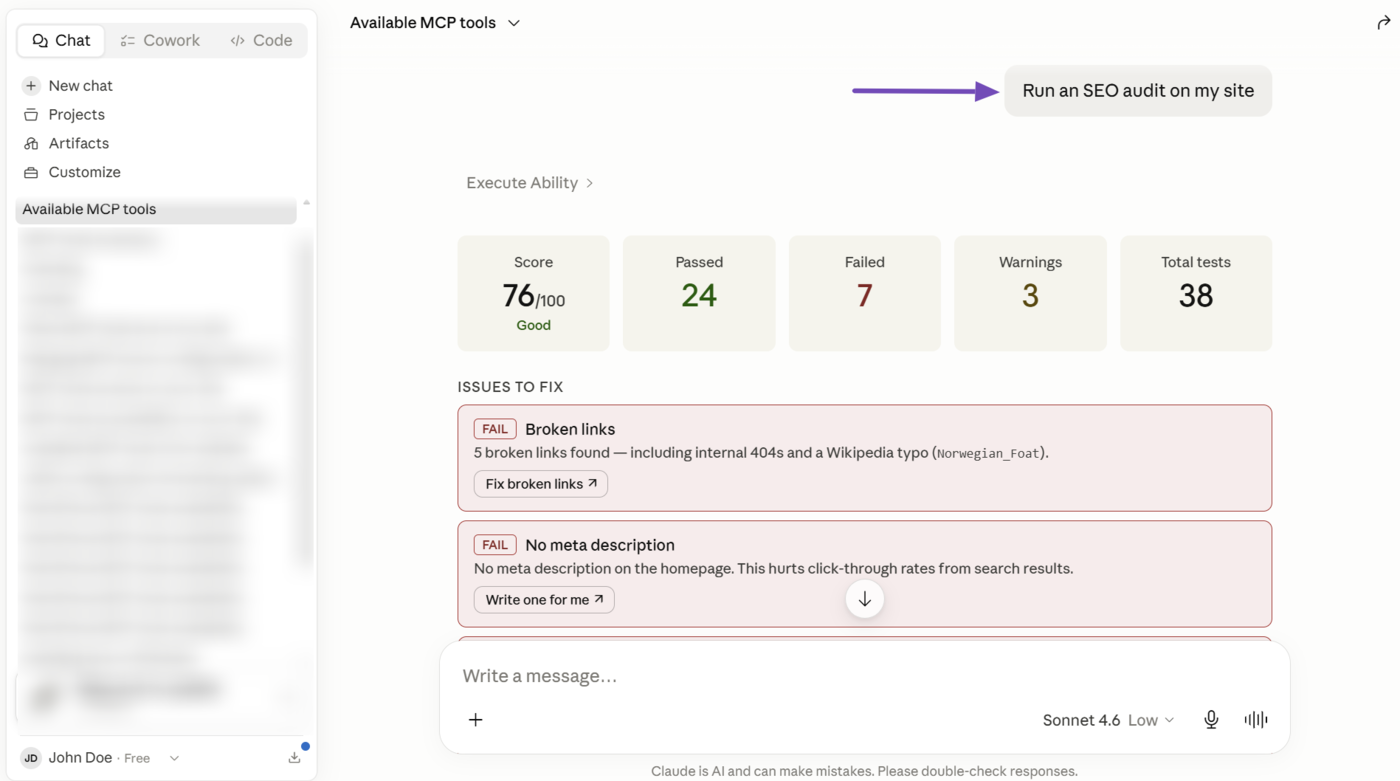Switch to the Code tab
Image resolution: width=1400 pixels, height=781 pixels.
point(261,41)
